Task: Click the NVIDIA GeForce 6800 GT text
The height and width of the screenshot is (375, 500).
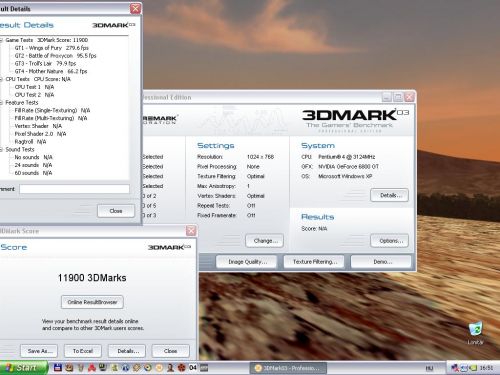Action: coord(348,166)
